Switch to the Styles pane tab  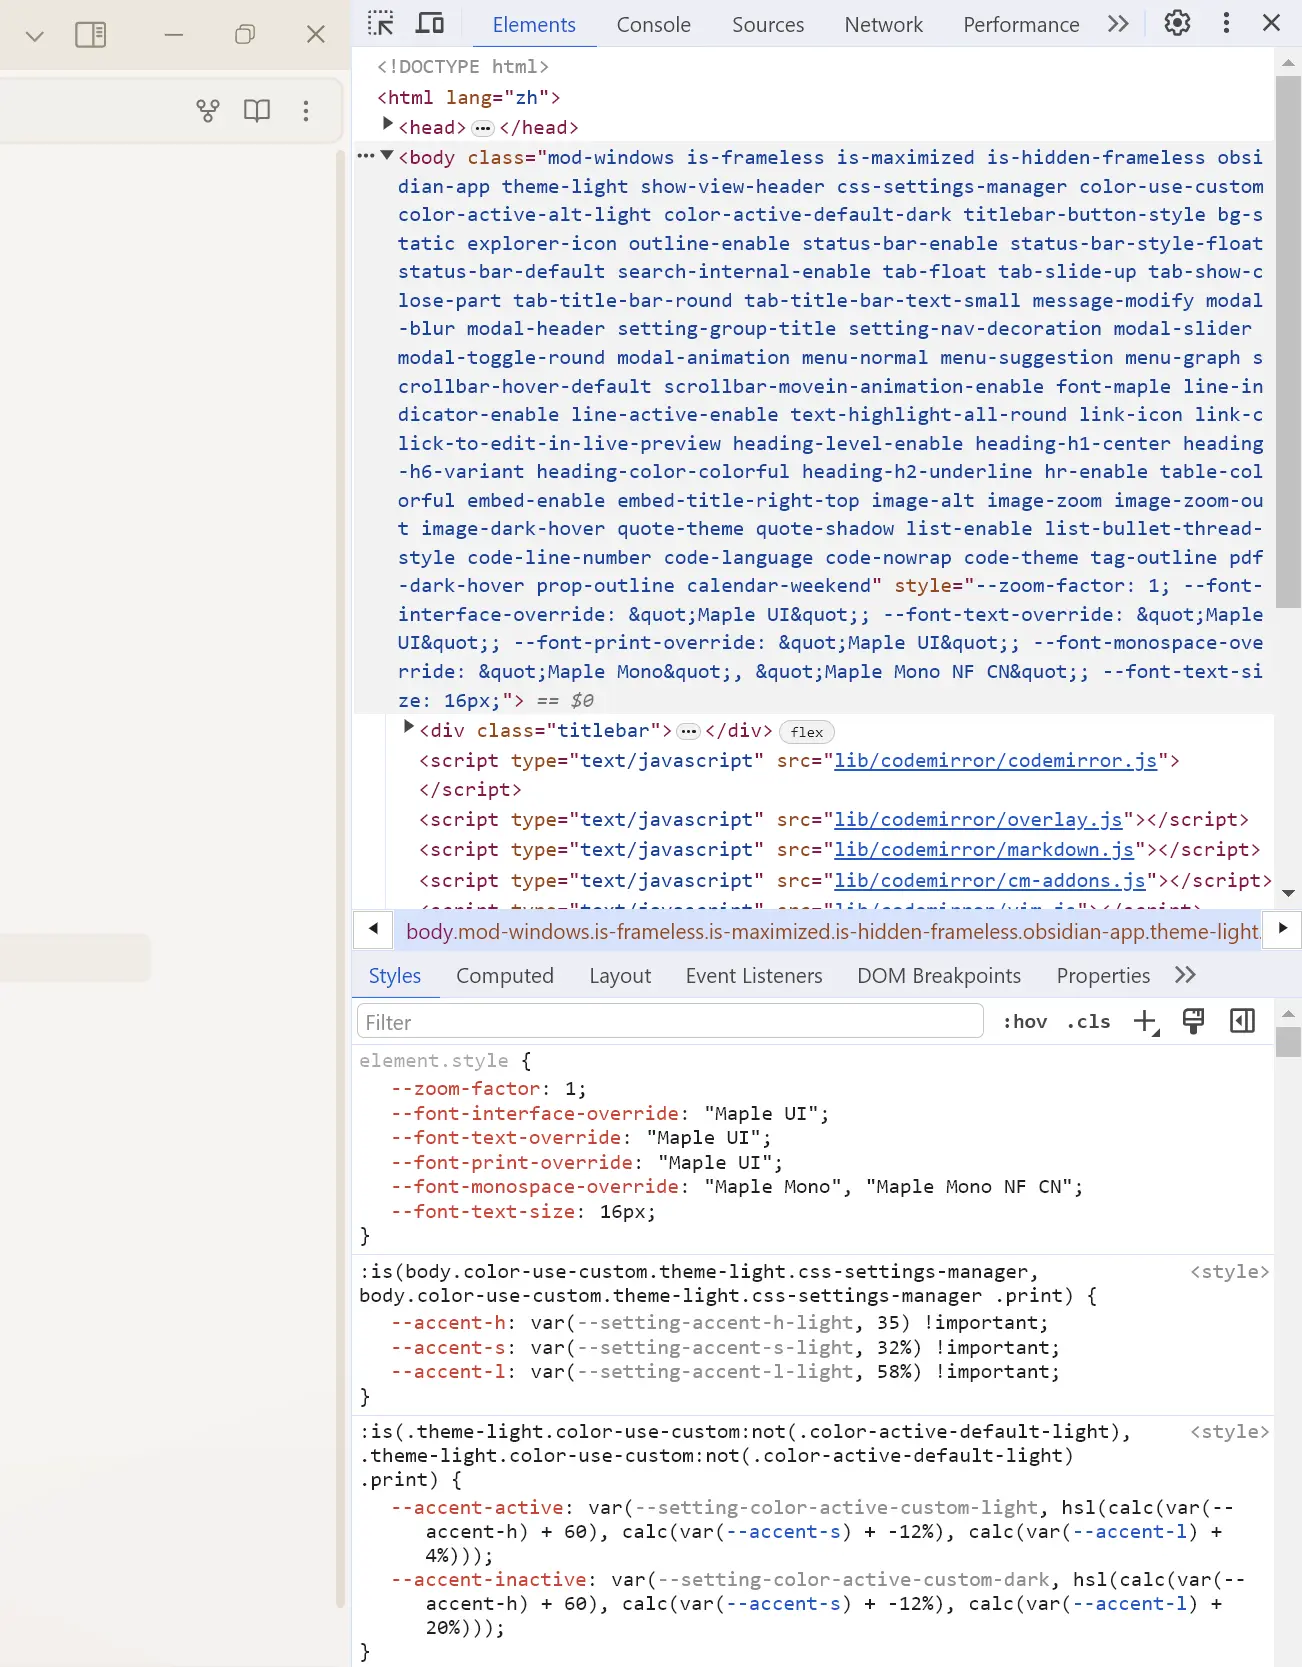click(x=395, y=976)
